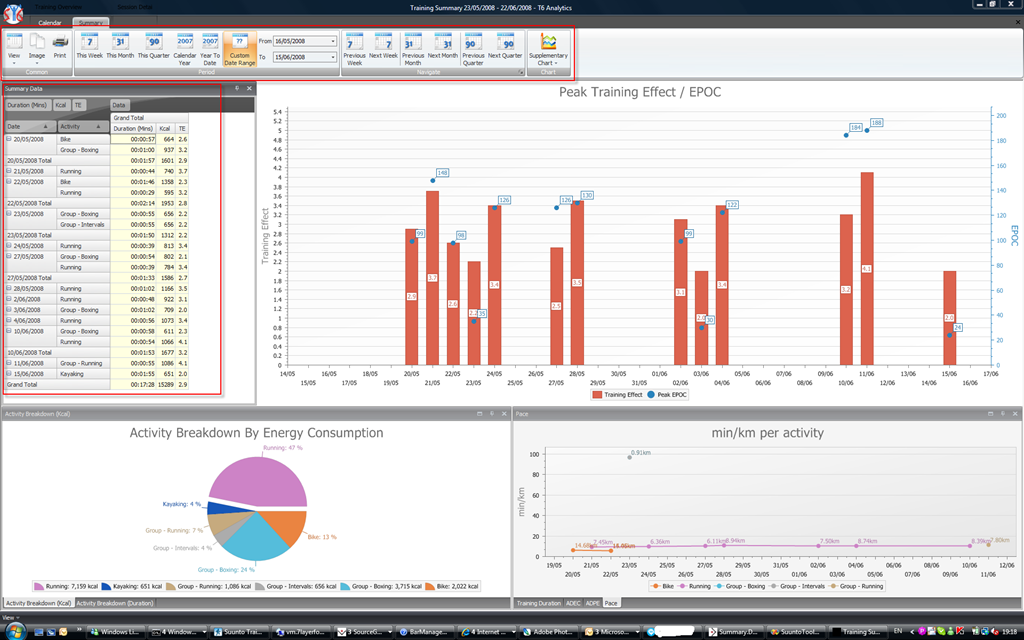This screenshot has width=1024, height=640.
Task: Open the From date dropdown
Action: (333, 41)
